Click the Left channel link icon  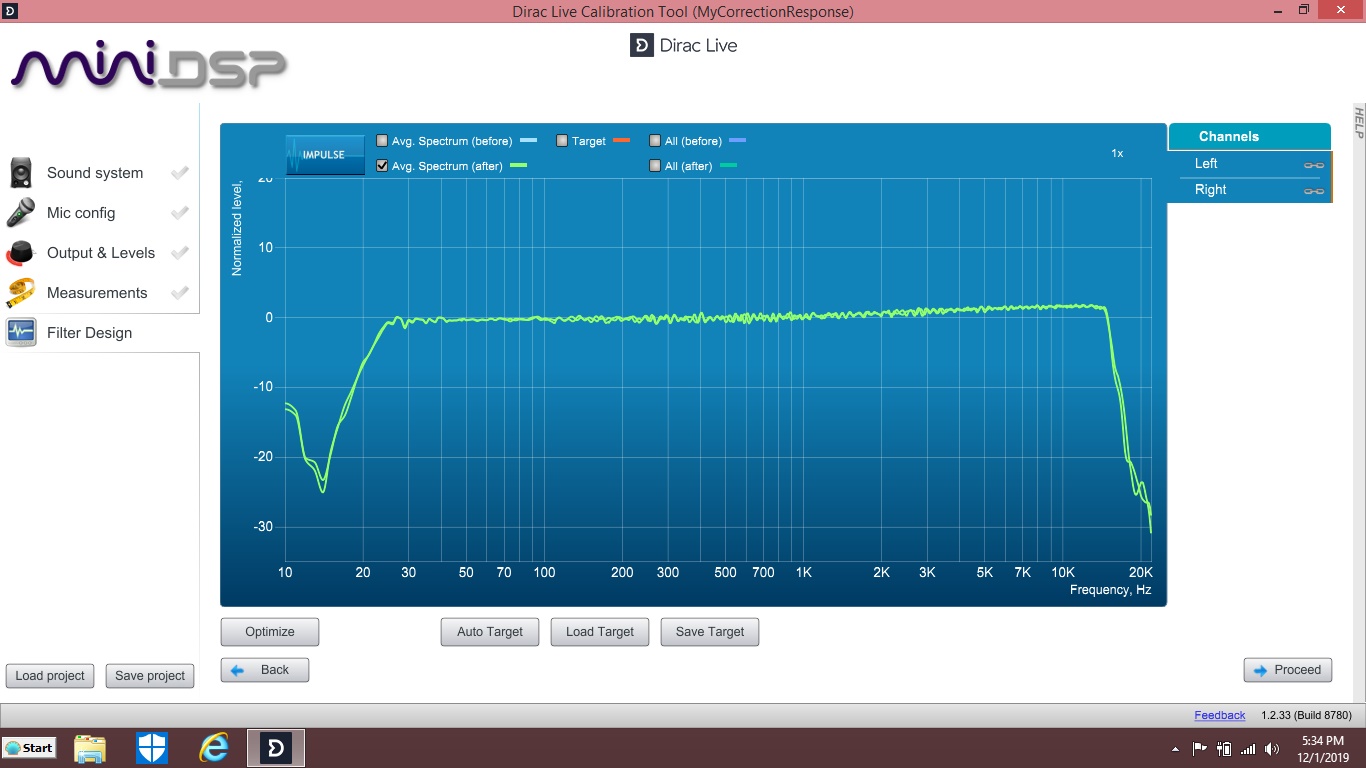[x=1313, y=165]
